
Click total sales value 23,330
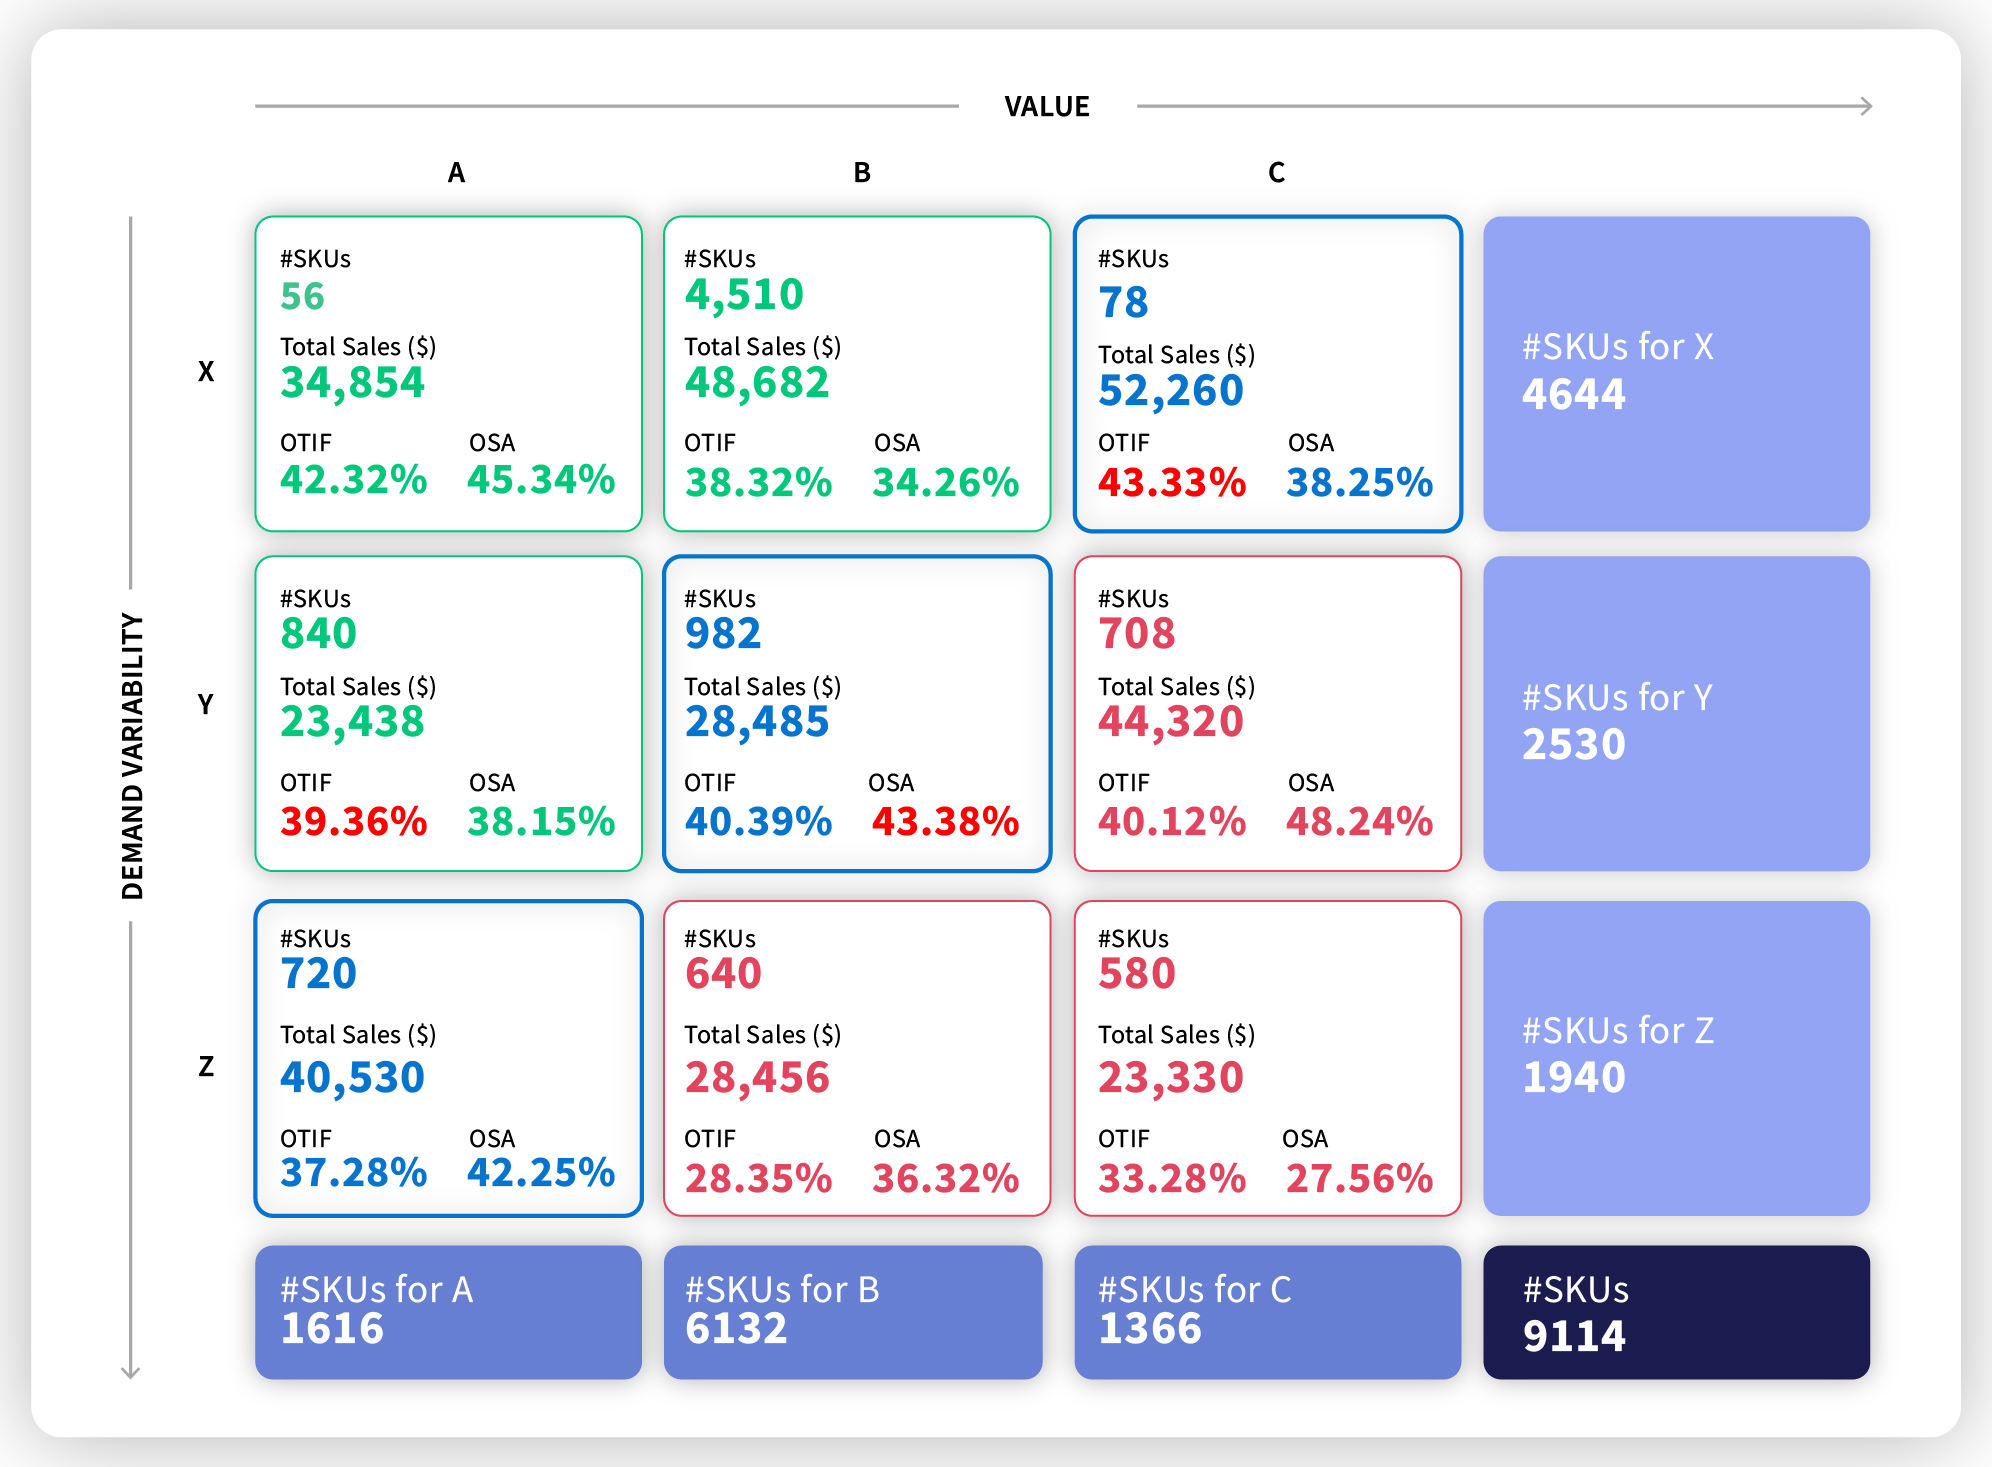pyautogui.click(x=1171, y=1078)
